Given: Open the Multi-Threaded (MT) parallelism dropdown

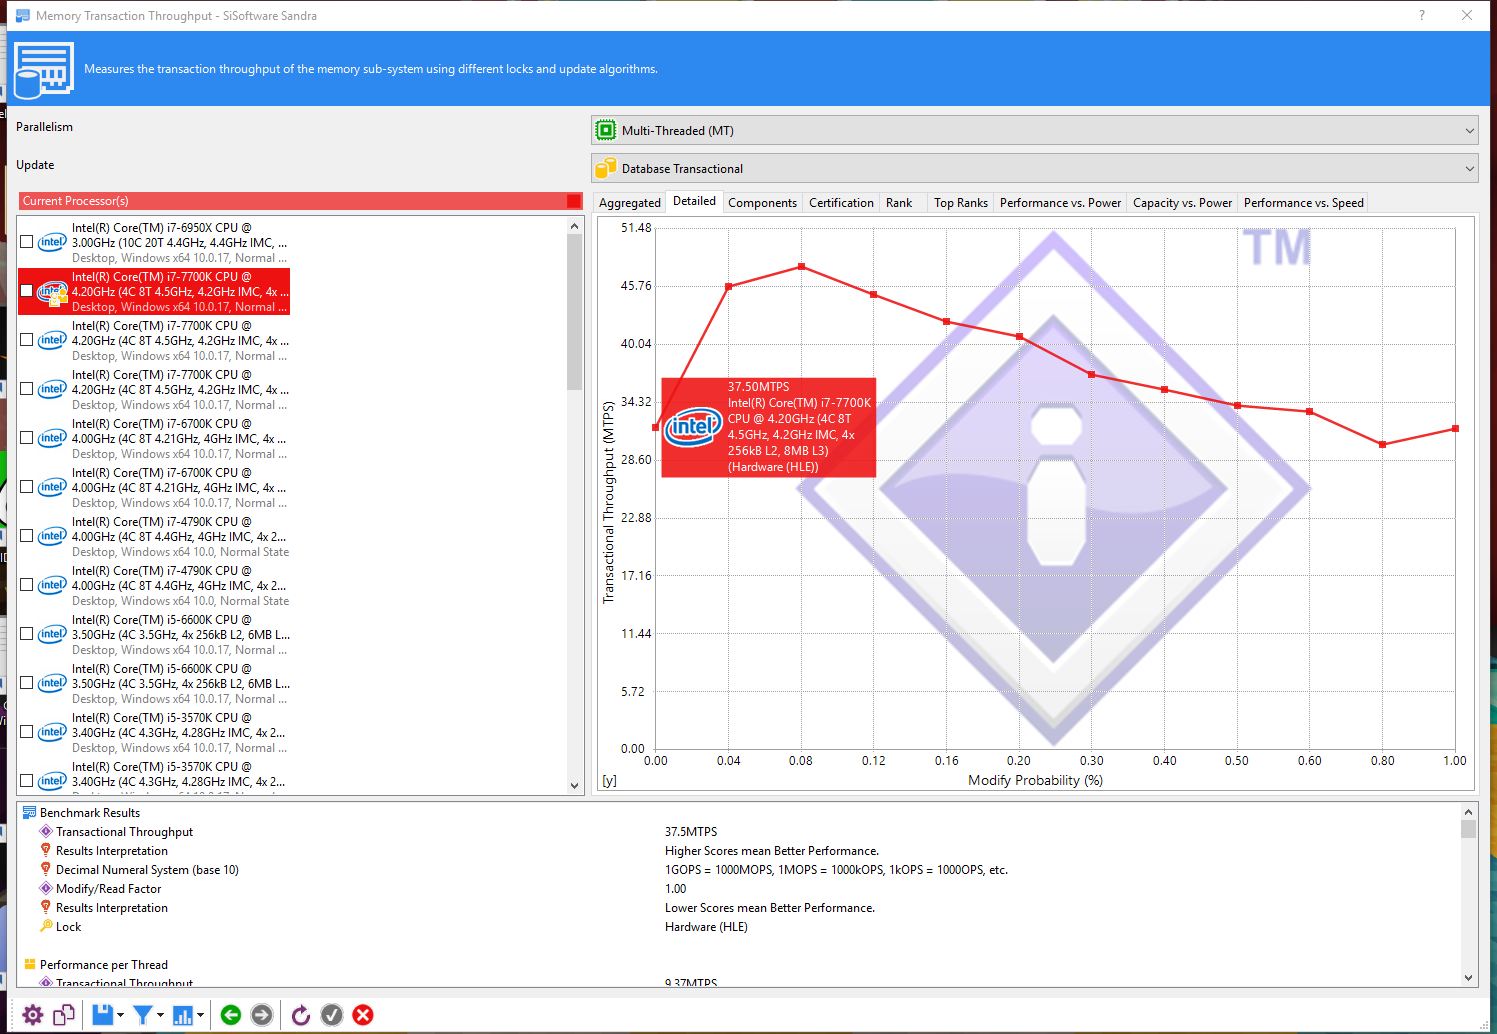Looking at the screenshot, I should pyautogui.click(x=1035, y=130).
